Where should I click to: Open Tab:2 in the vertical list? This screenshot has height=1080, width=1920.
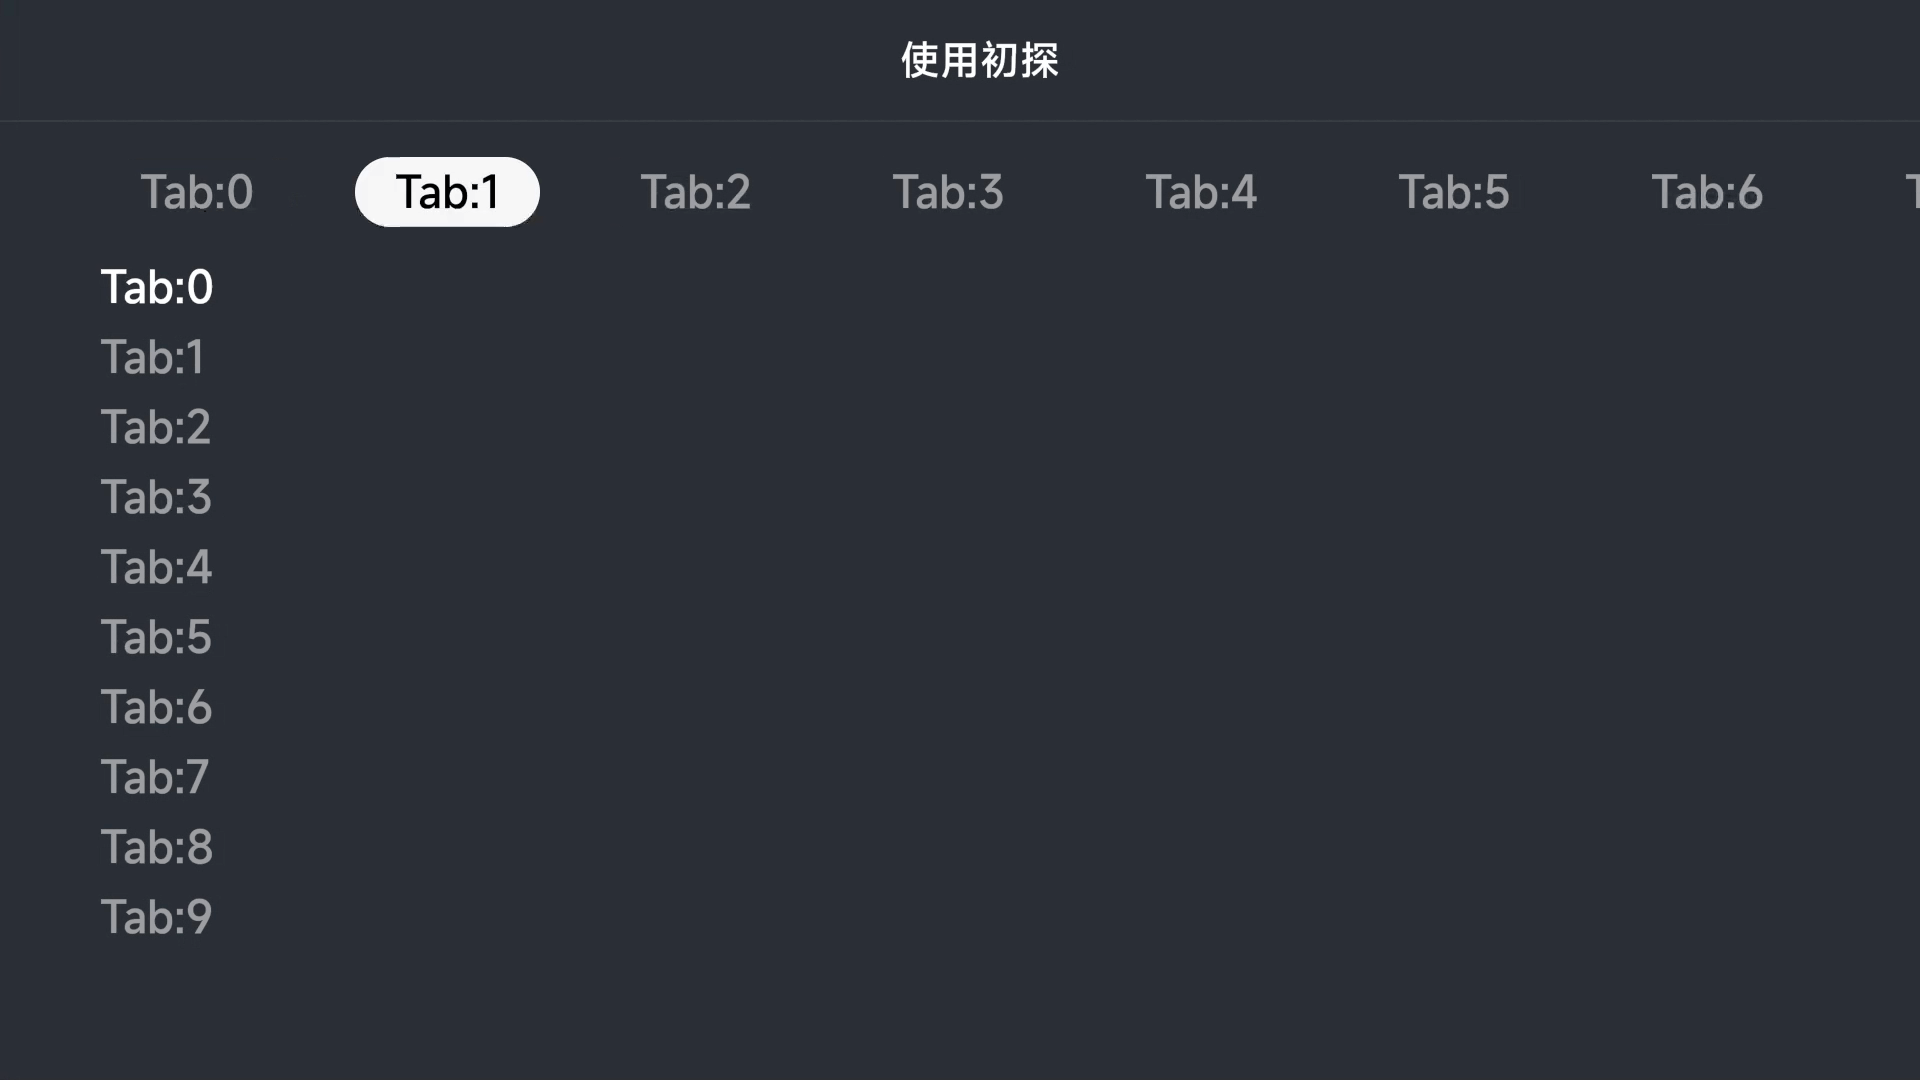click(x=156, y=428)
